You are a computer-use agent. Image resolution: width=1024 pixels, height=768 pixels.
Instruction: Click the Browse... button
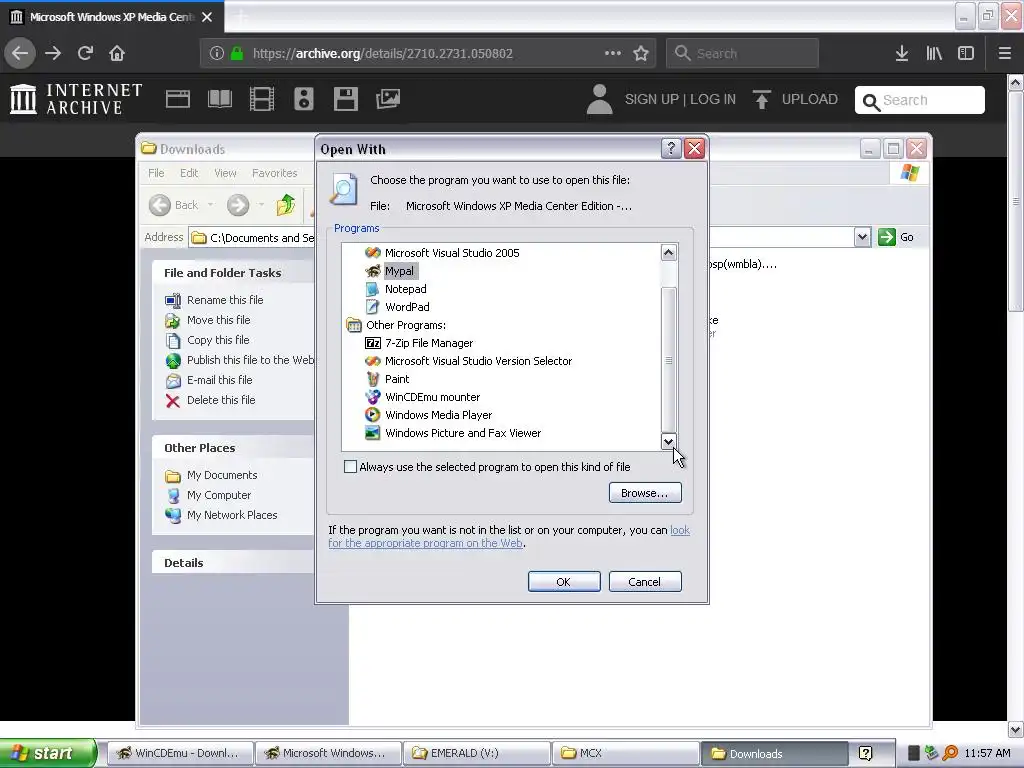(x=645, y=493)
